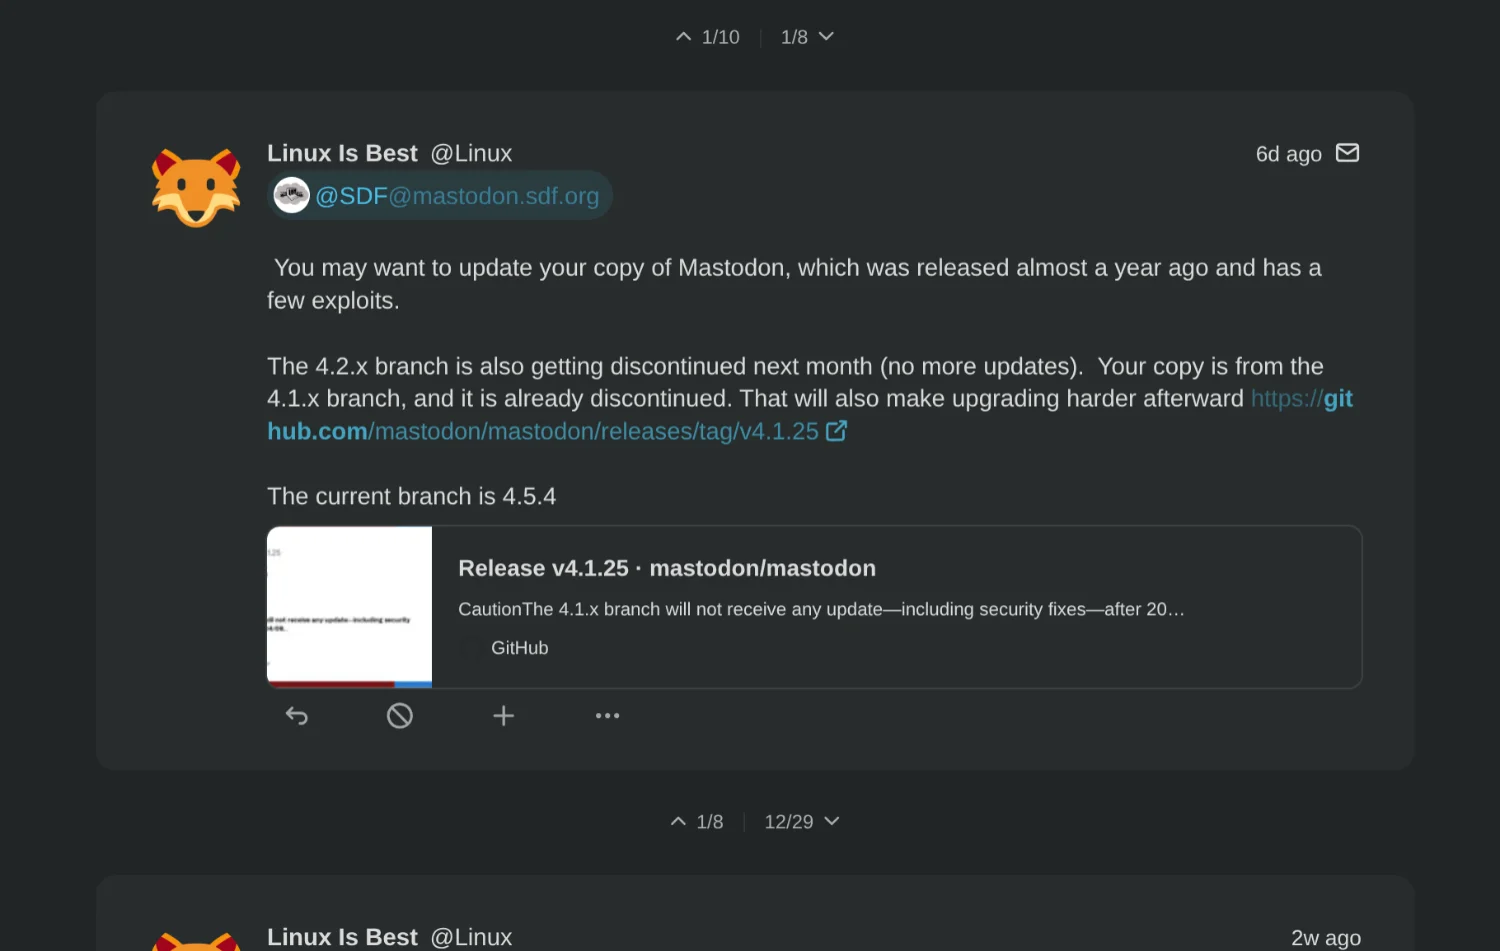Click the GitHub source label in the card
Image resolution: width=1500 pixels, height=951 pixels.
point(519,648)
